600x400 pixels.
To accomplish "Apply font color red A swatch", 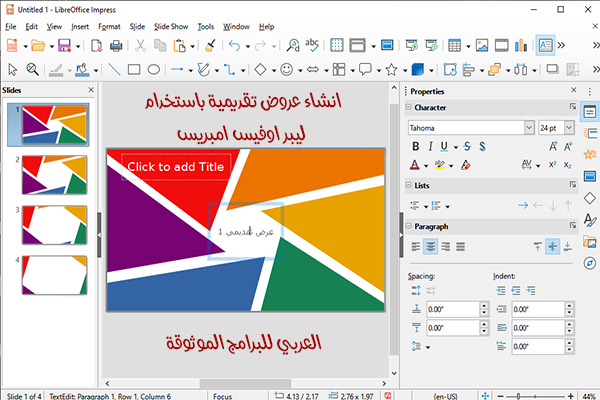I will pyautogui.click(x=415, y=165).
